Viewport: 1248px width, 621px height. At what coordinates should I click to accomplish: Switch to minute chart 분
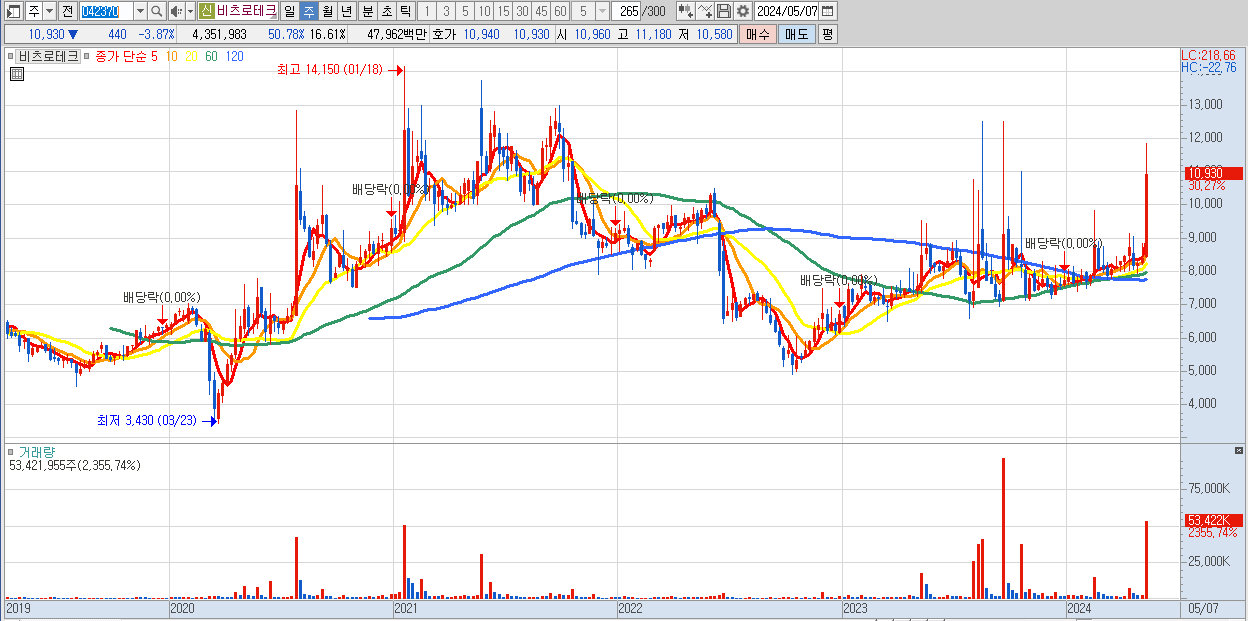367,11
